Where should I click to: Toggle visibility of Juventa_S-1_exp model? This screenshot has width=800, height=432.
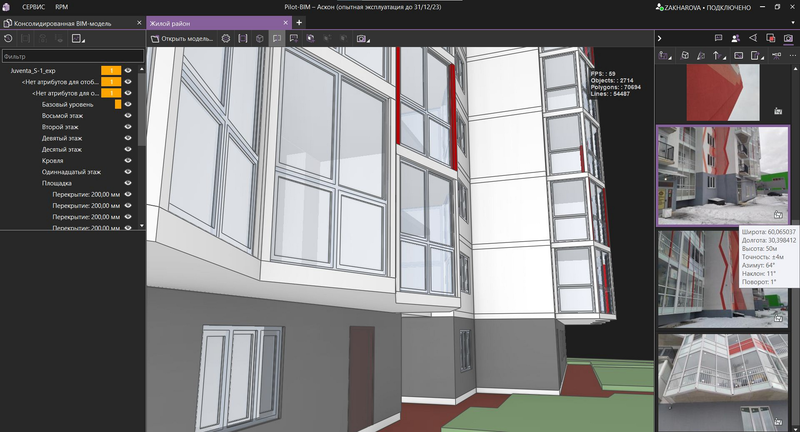pos(128,71)
